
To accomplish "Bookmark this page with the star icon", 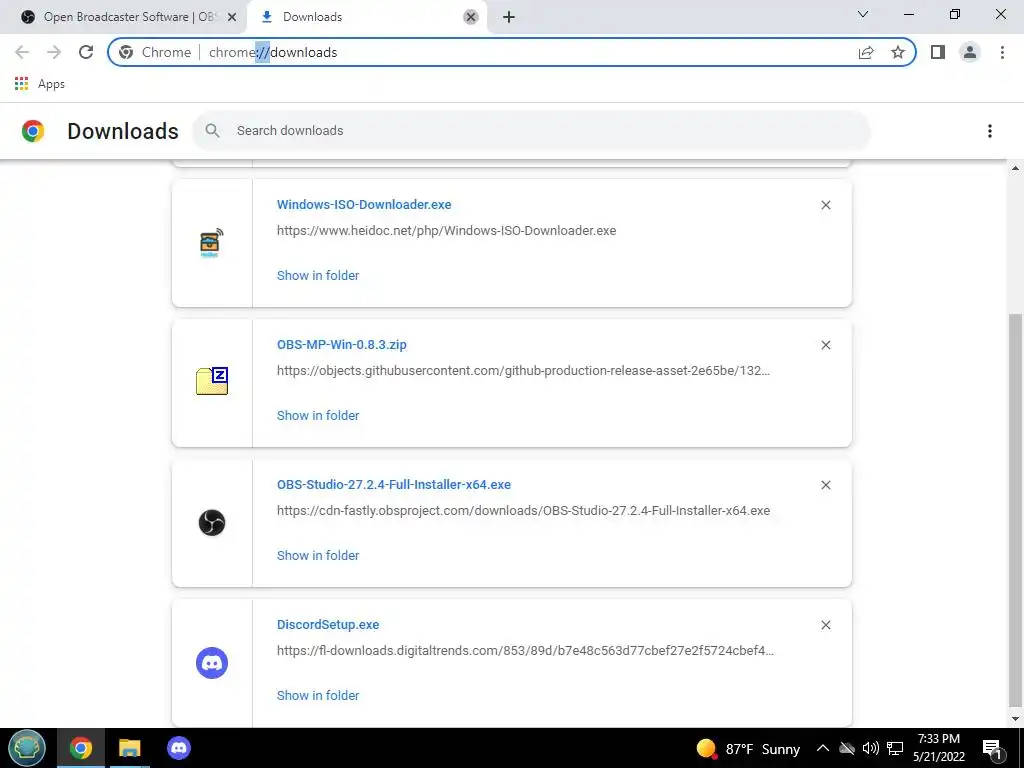I will click(898, 52).
